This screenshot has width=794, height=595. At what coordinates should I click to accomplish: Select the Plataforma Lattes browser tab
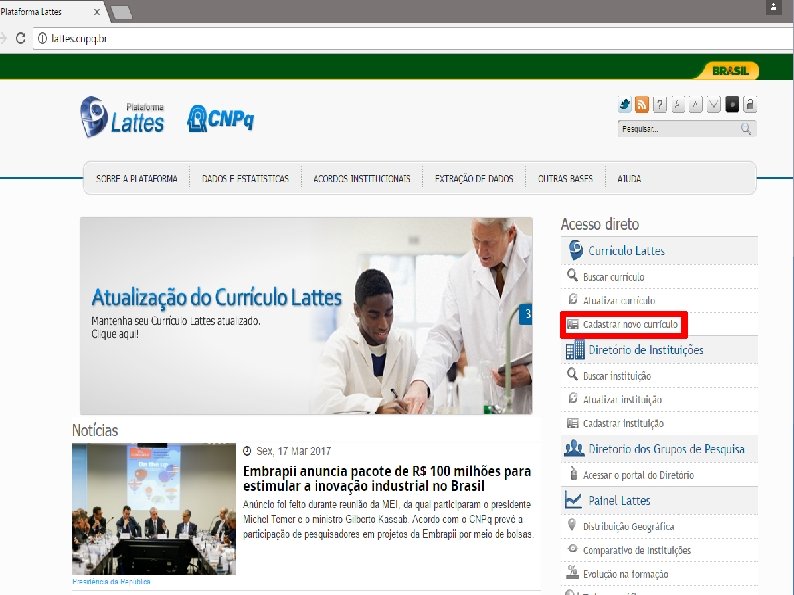point(51,11)
